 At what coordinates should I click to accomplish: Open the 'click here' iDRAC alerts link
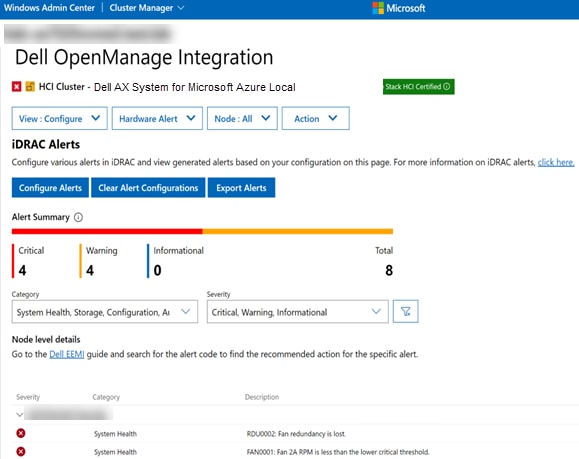click(x=556, y=162)
